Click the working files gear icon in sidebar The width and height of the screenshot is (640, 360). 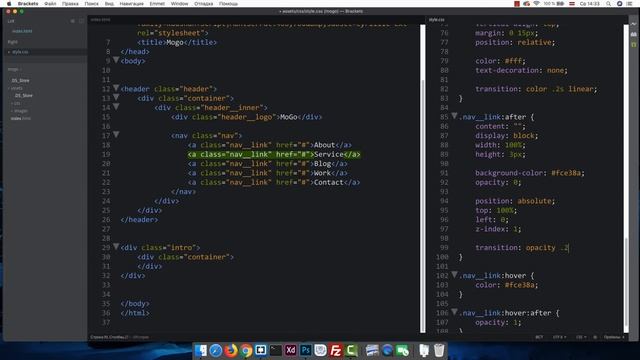(x=73, y=21)
